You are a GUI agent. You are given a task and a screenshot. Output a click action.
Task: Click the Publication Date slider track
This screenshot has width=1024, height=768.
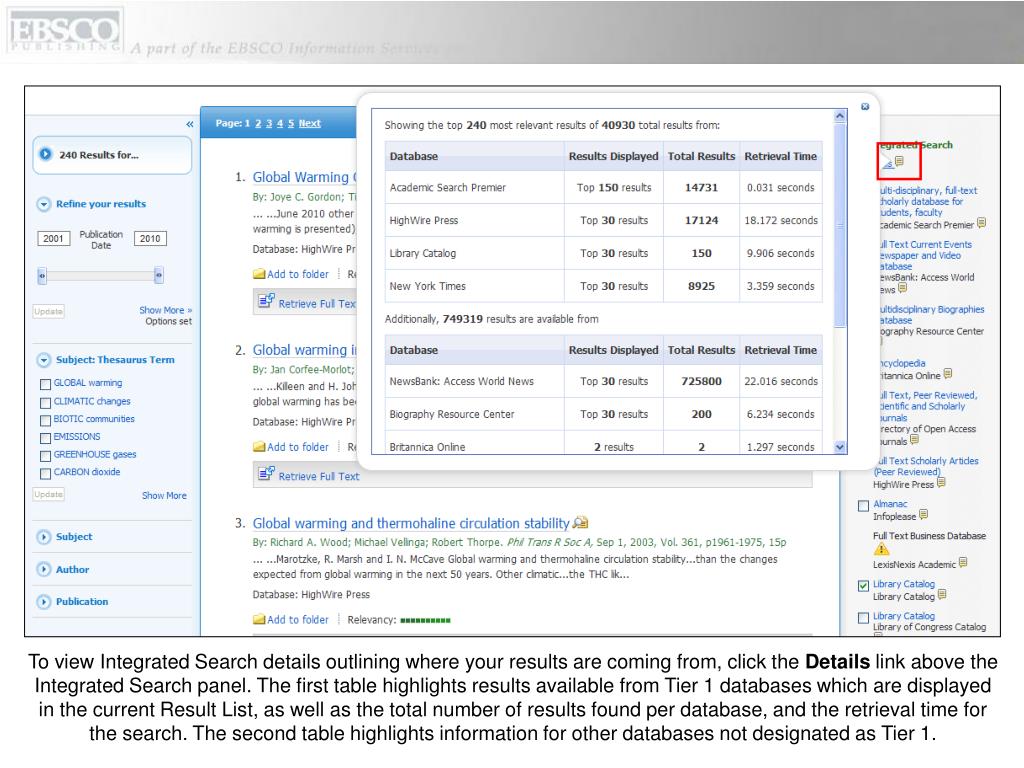pyautogui.click(x=100, y=276)
